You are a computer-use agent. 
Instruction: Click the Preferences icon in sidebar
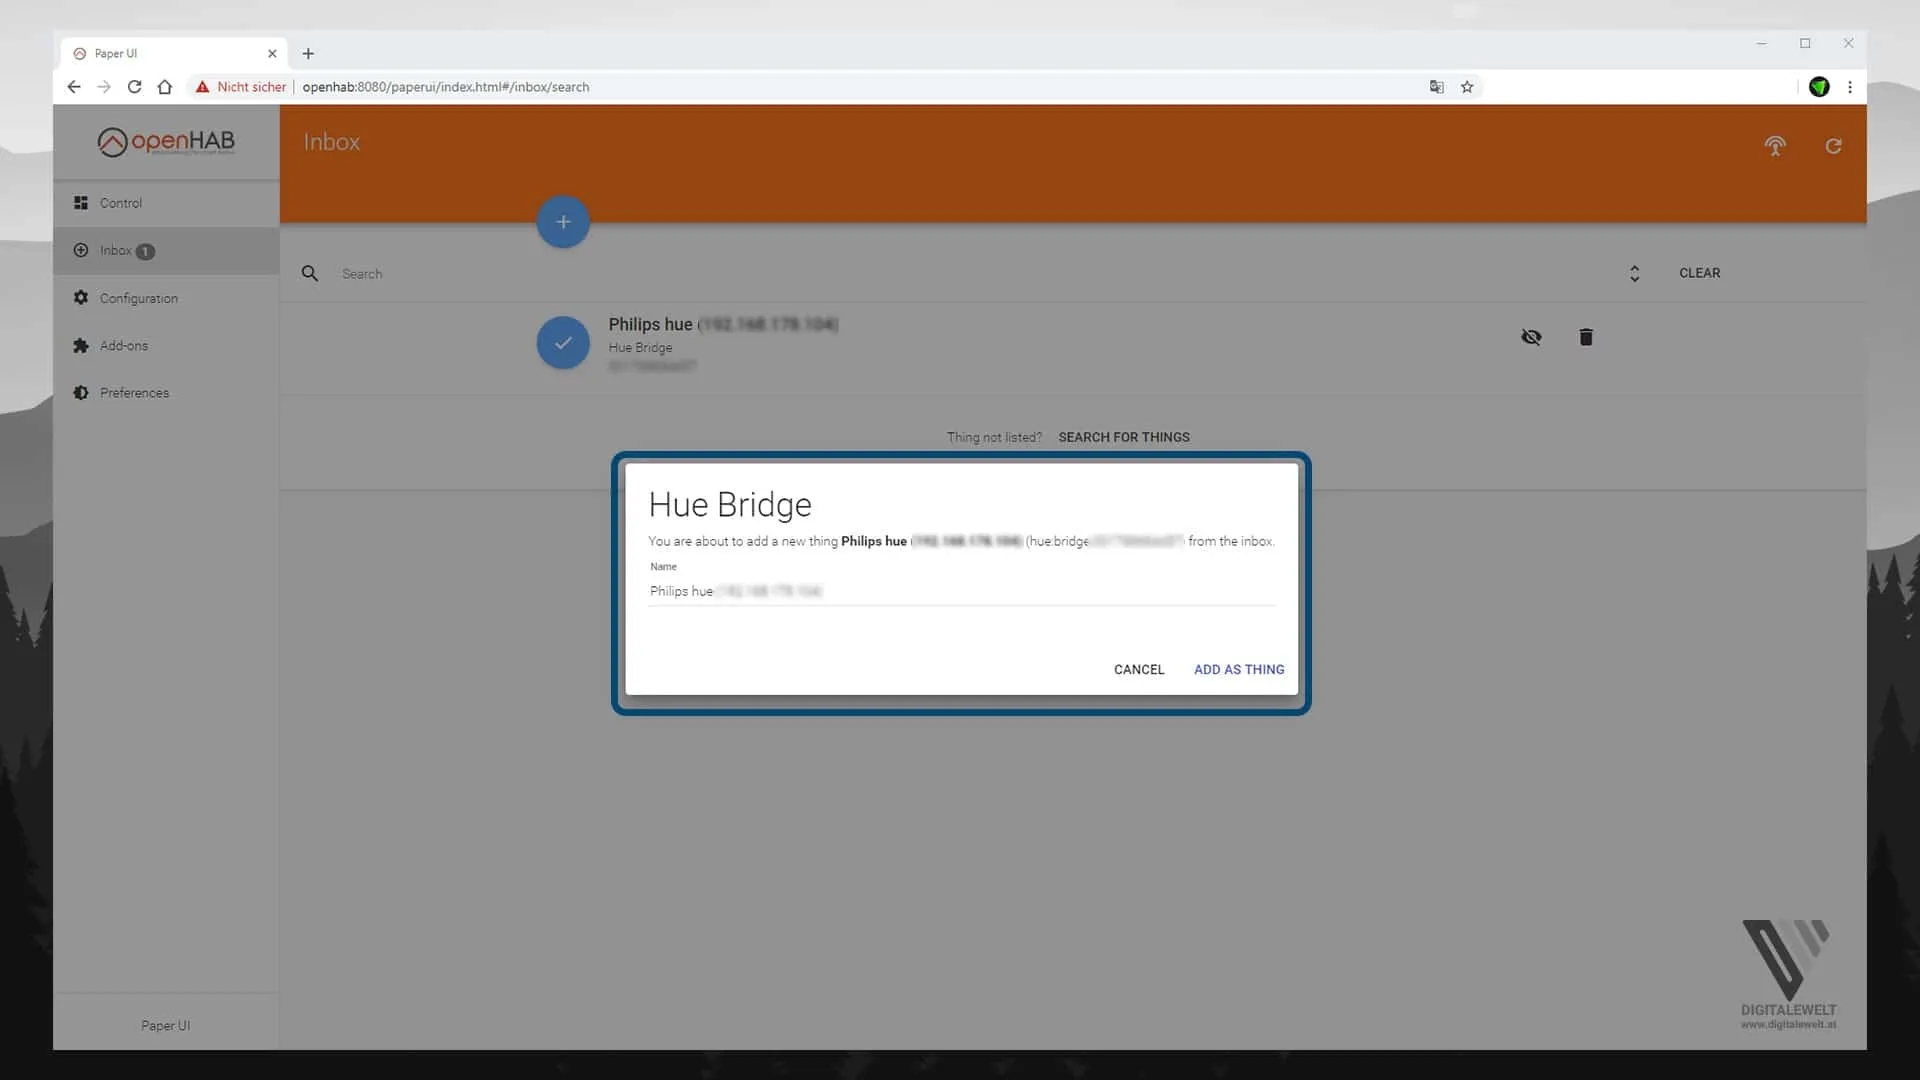[x=81, y=393]
